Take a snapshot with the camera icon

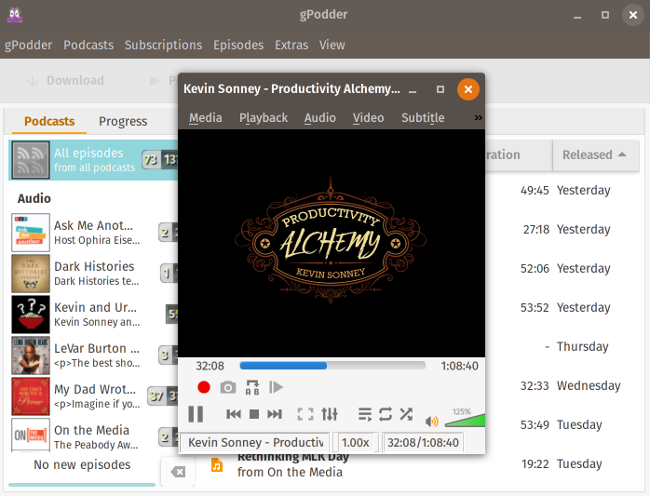click(x=228, y=387)
